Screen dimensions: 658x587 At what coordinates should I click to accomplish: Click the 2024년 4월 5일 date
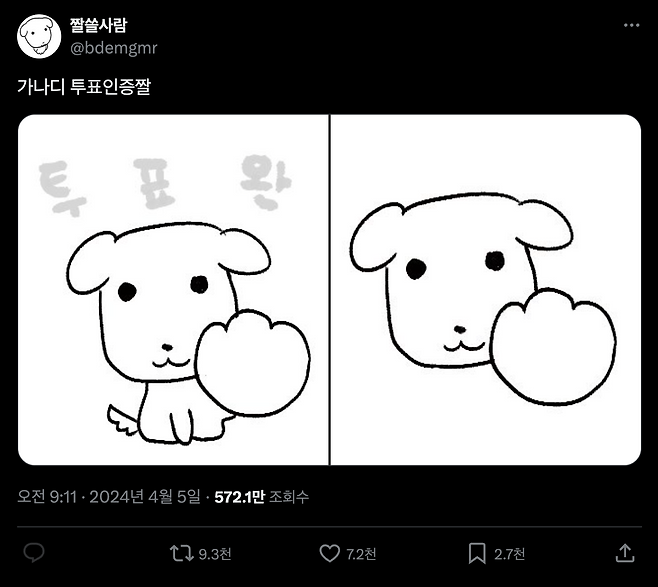point(145,497)
